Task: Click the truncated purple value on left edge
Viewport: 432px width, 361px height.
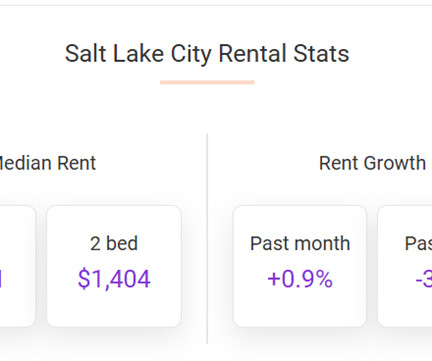Action: [x=1, y=279]
